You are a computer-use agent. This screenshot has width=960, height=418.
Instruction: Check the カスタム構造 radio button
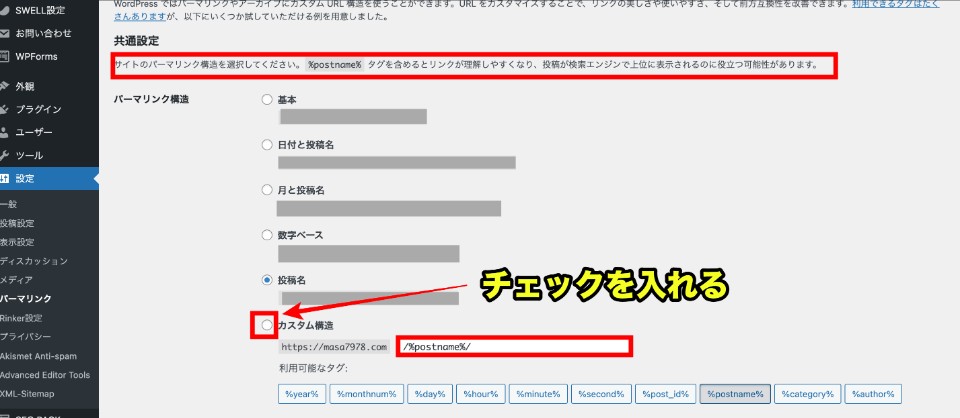pos(267,326)
